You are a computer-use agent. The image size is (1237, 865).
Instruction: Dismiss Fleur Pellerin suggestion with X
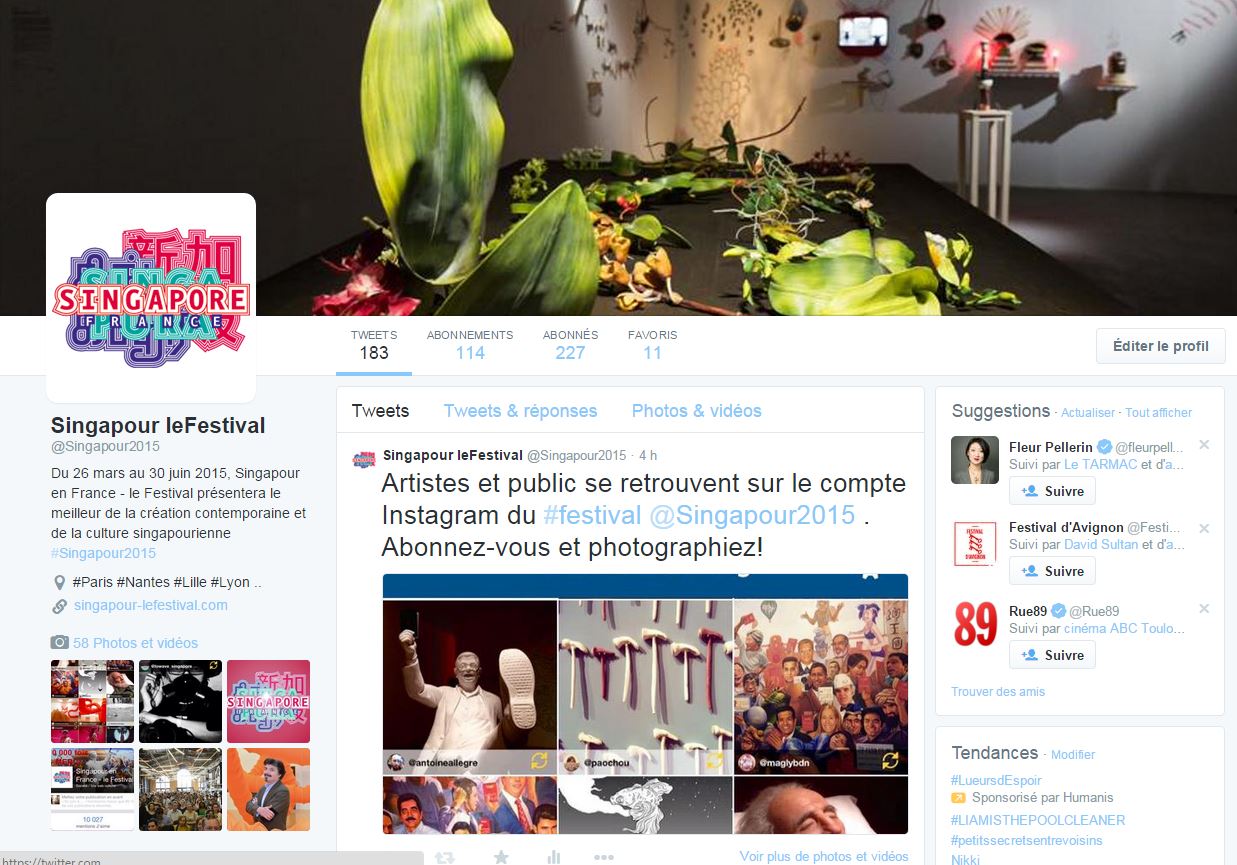pyautogui.click(x=1204, y=445)
